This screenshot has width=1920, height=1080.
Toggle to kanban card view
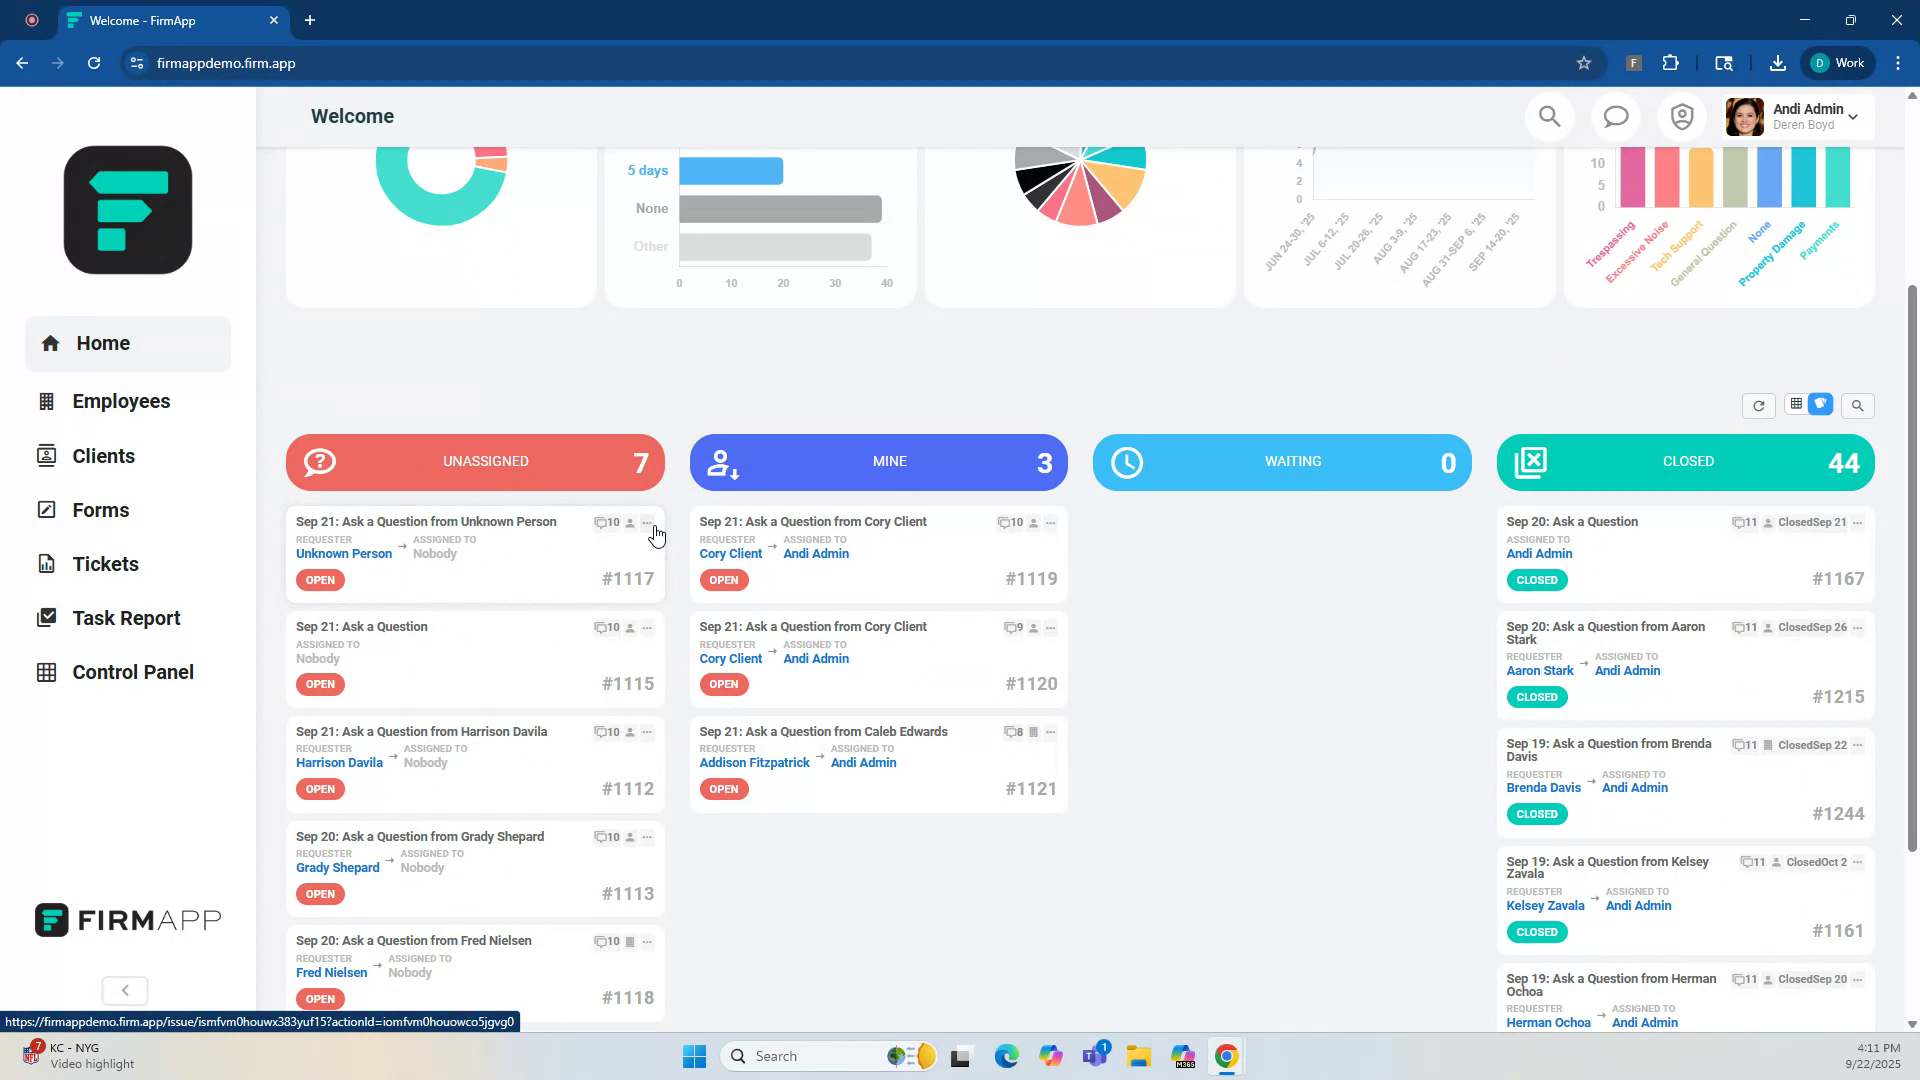(x=1822, y=404)
